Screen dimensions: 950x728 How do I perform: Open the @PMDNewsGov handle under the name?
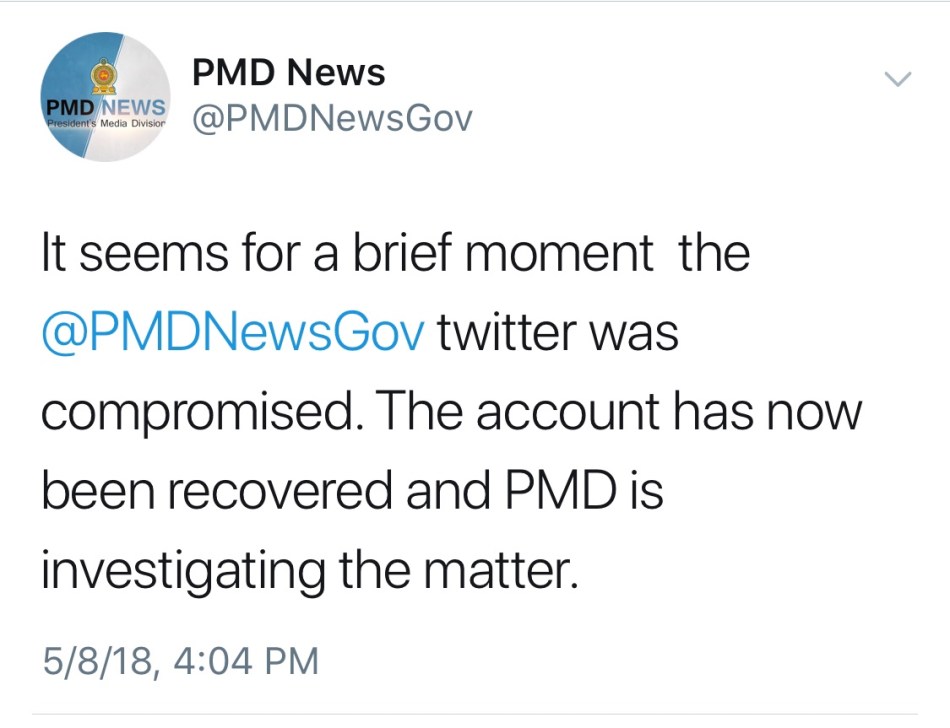pyautogui.click(x=331, y=119)
